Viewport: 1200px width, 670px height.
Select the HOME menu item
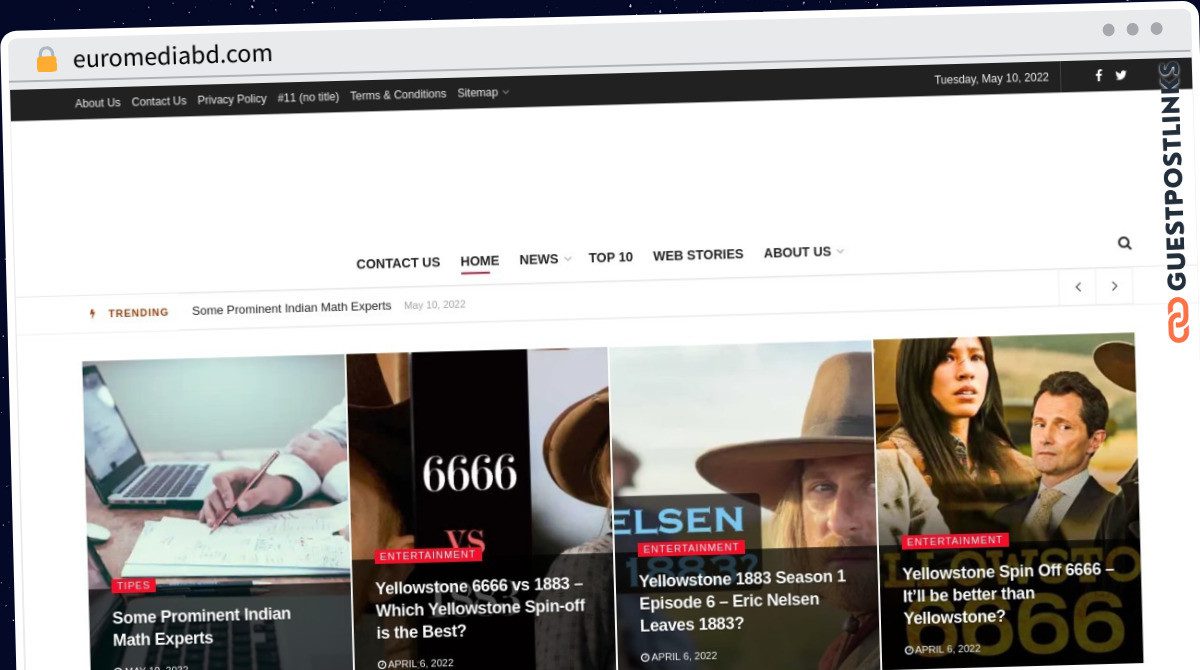(480, 261)
